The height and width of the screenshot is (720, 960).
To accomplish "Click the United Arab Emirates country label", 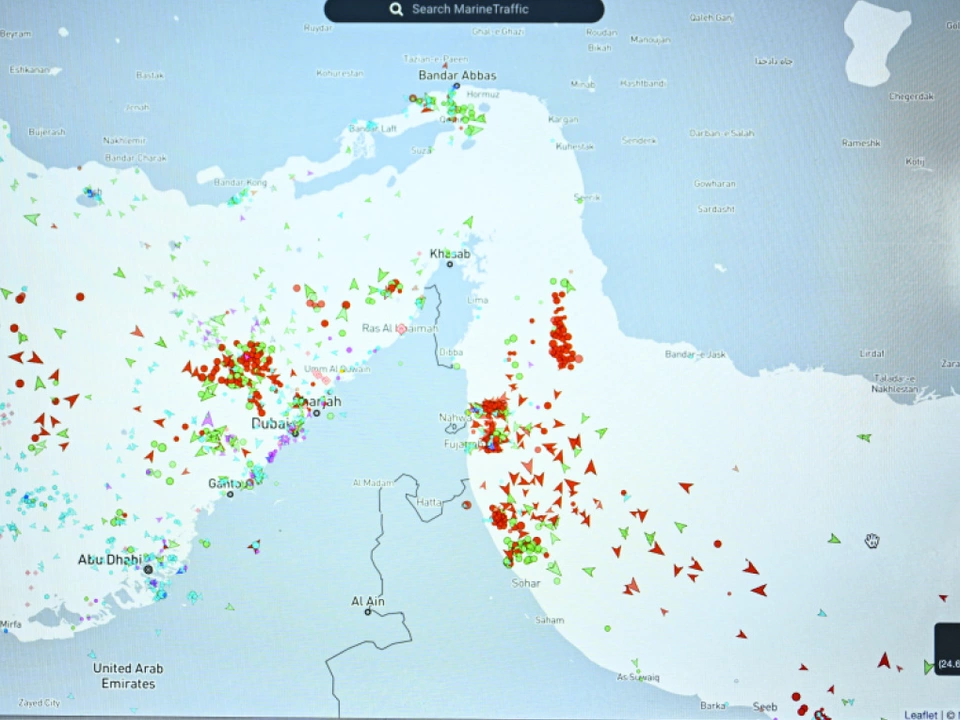I will tap(128, 676).
